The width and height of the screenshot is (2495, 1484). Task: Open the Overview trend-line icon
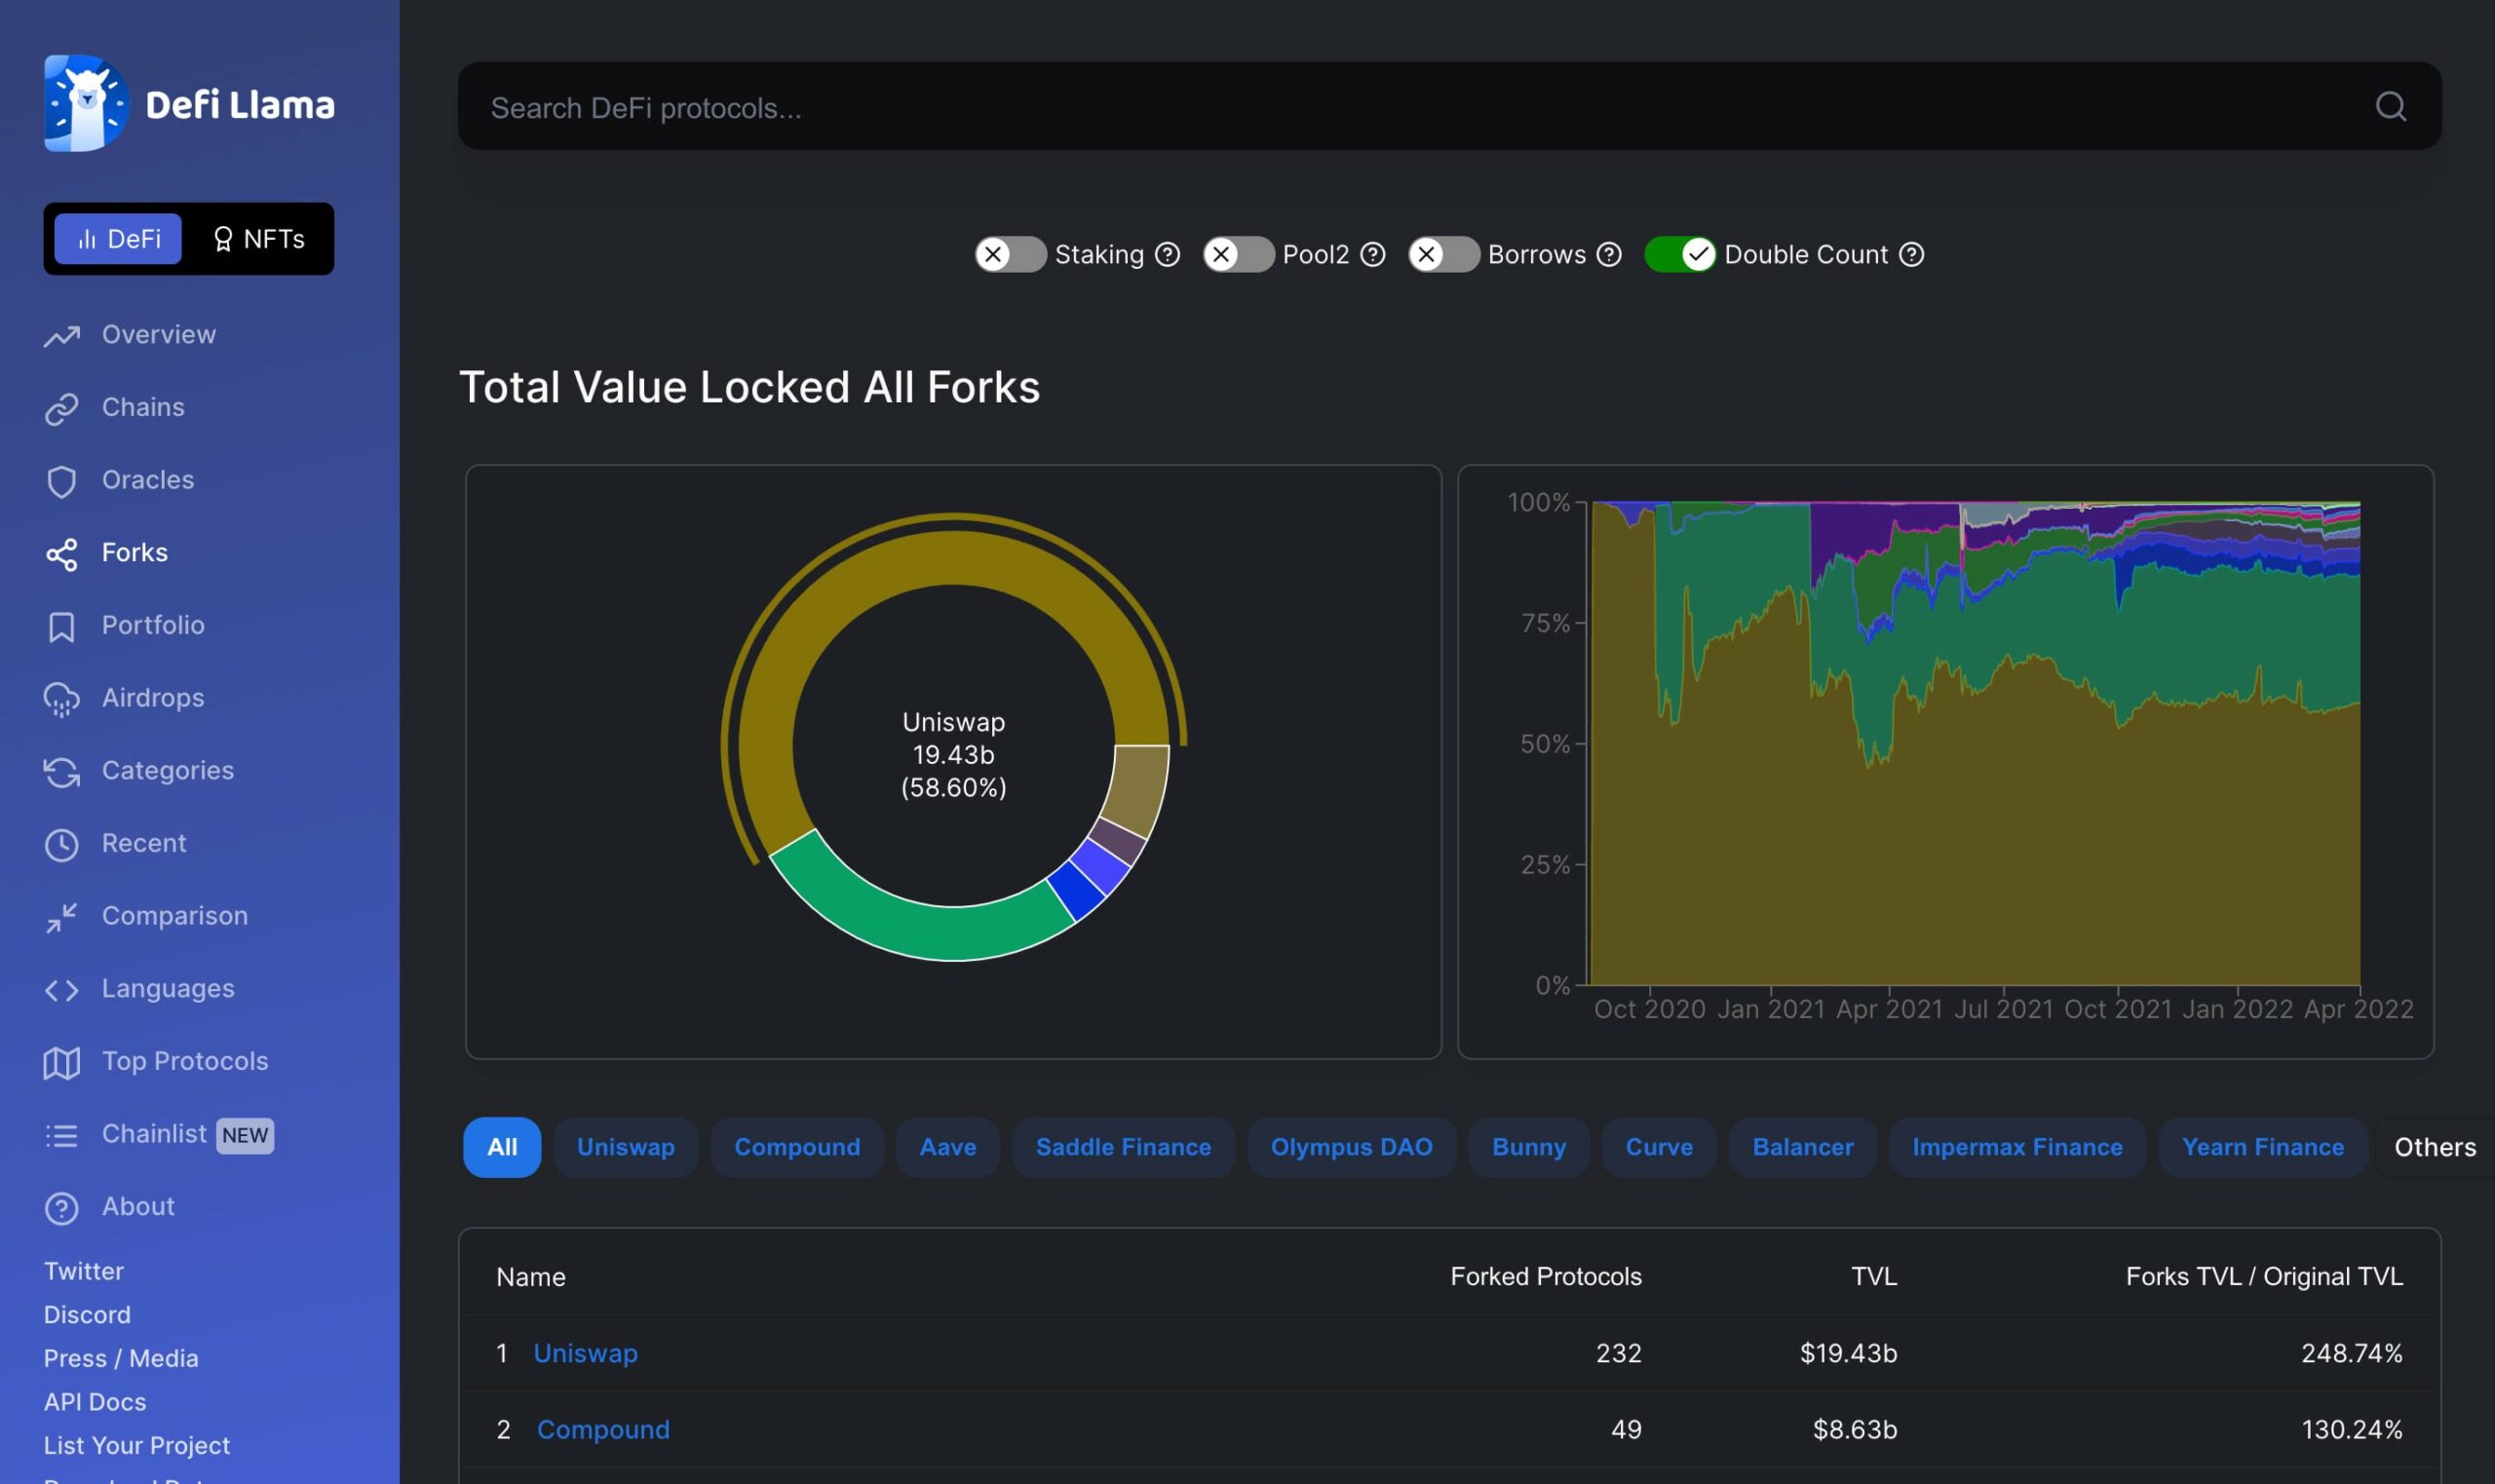click(x=62, y=336)
